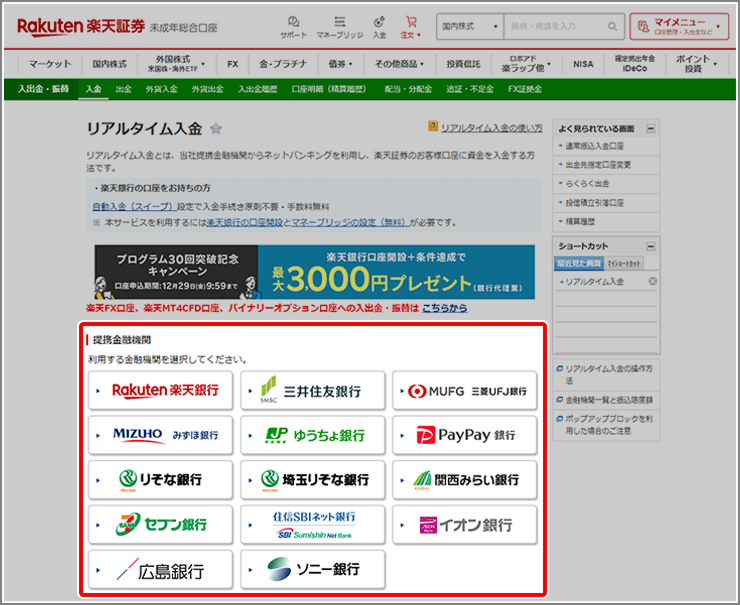Image resolution: width=740 pixels, height=605 pixels.
Task: Click the 入金 deposit icon in header
Action: point(379,27)
